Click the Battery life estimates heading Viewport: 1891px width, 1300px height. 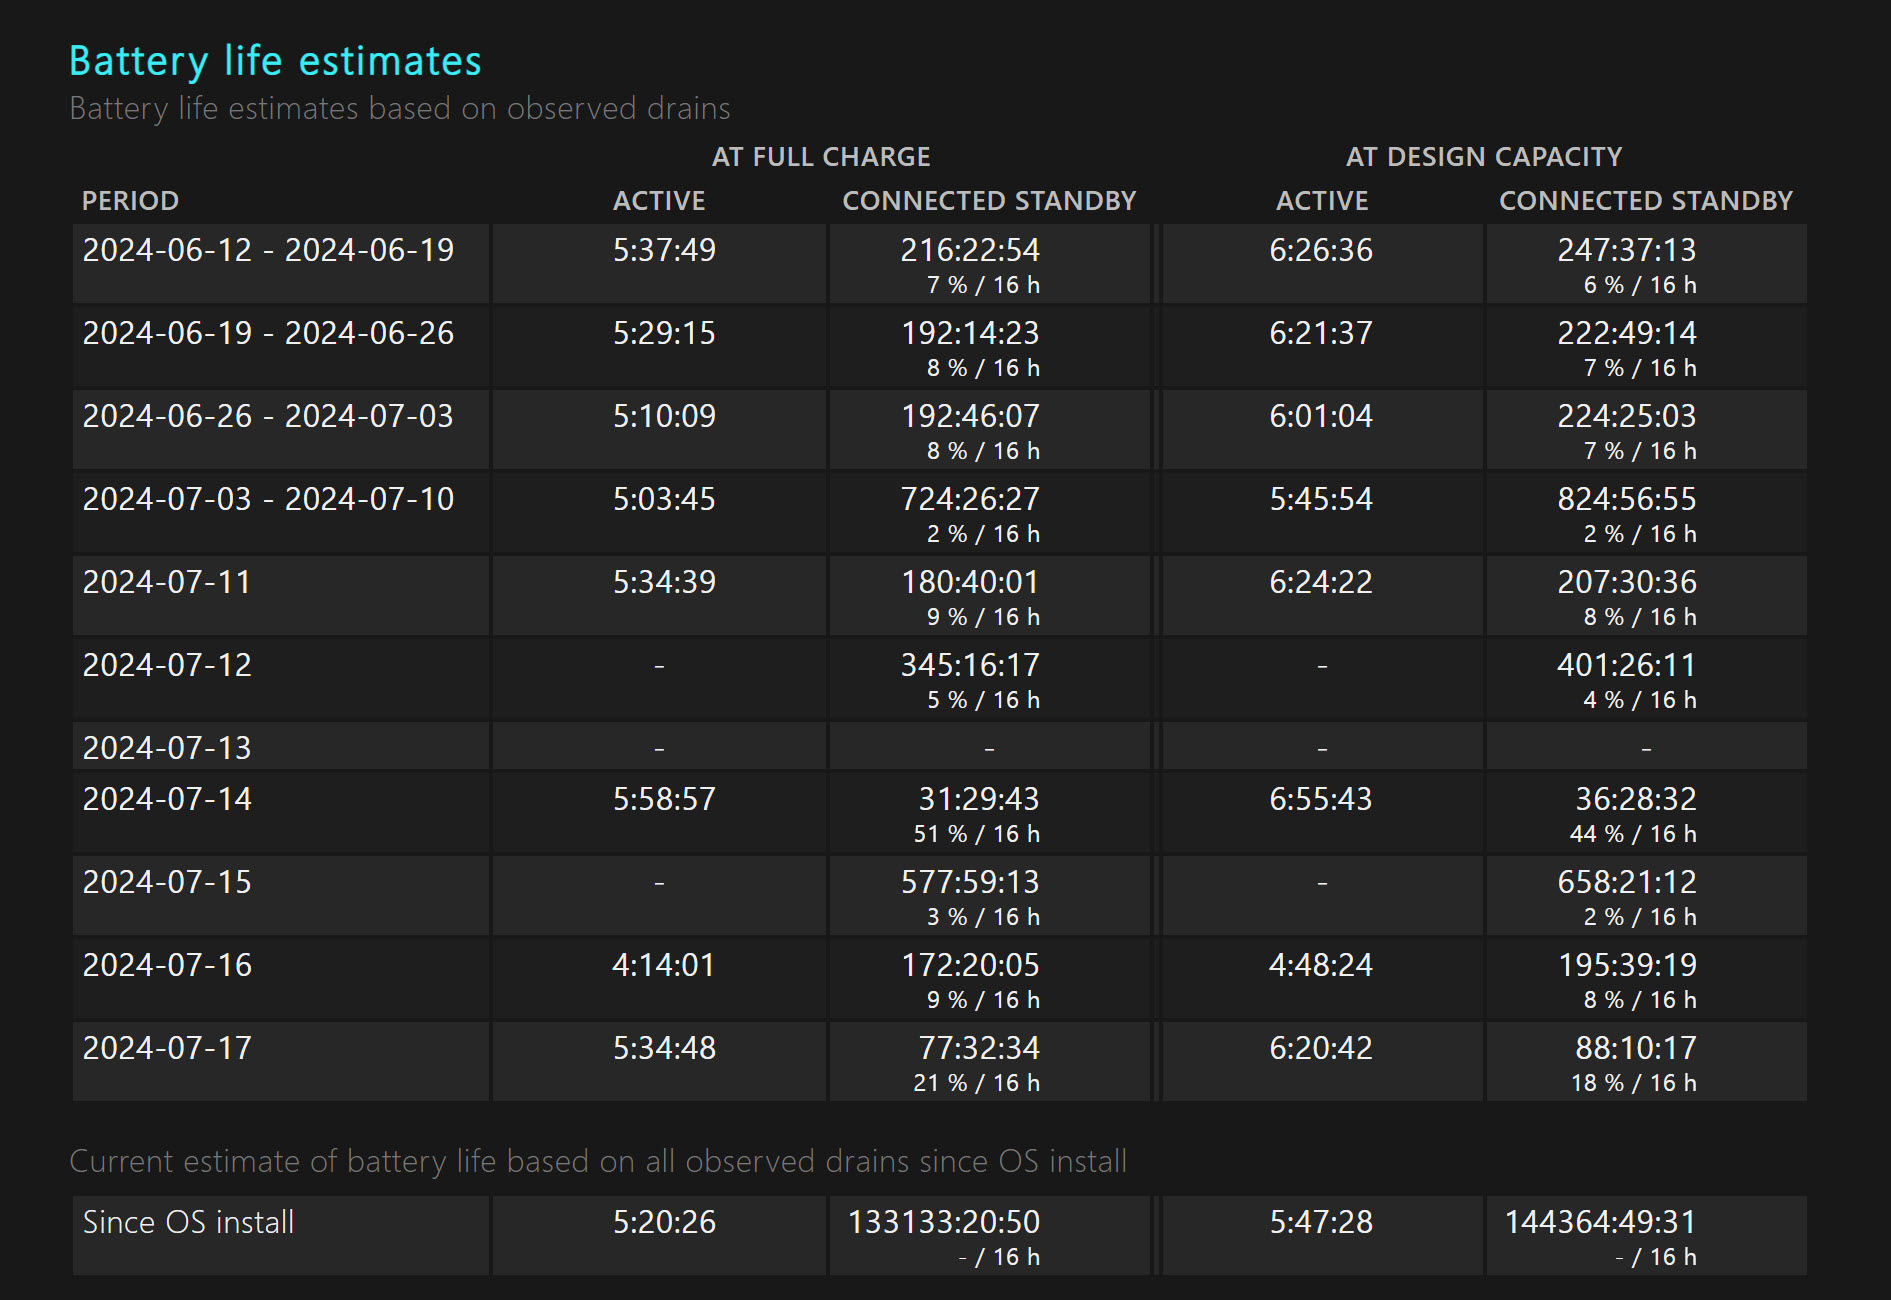coord(275,62)
